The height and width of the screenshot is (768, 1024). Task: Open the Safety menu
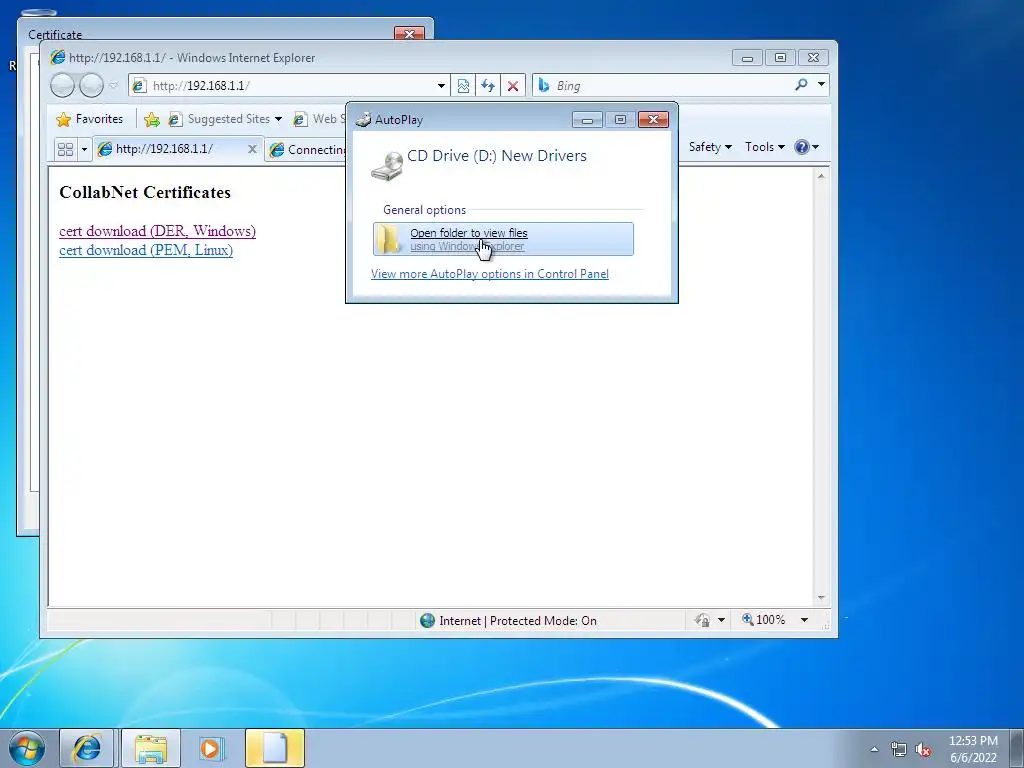pyautogui.click(x=710, y=147)
